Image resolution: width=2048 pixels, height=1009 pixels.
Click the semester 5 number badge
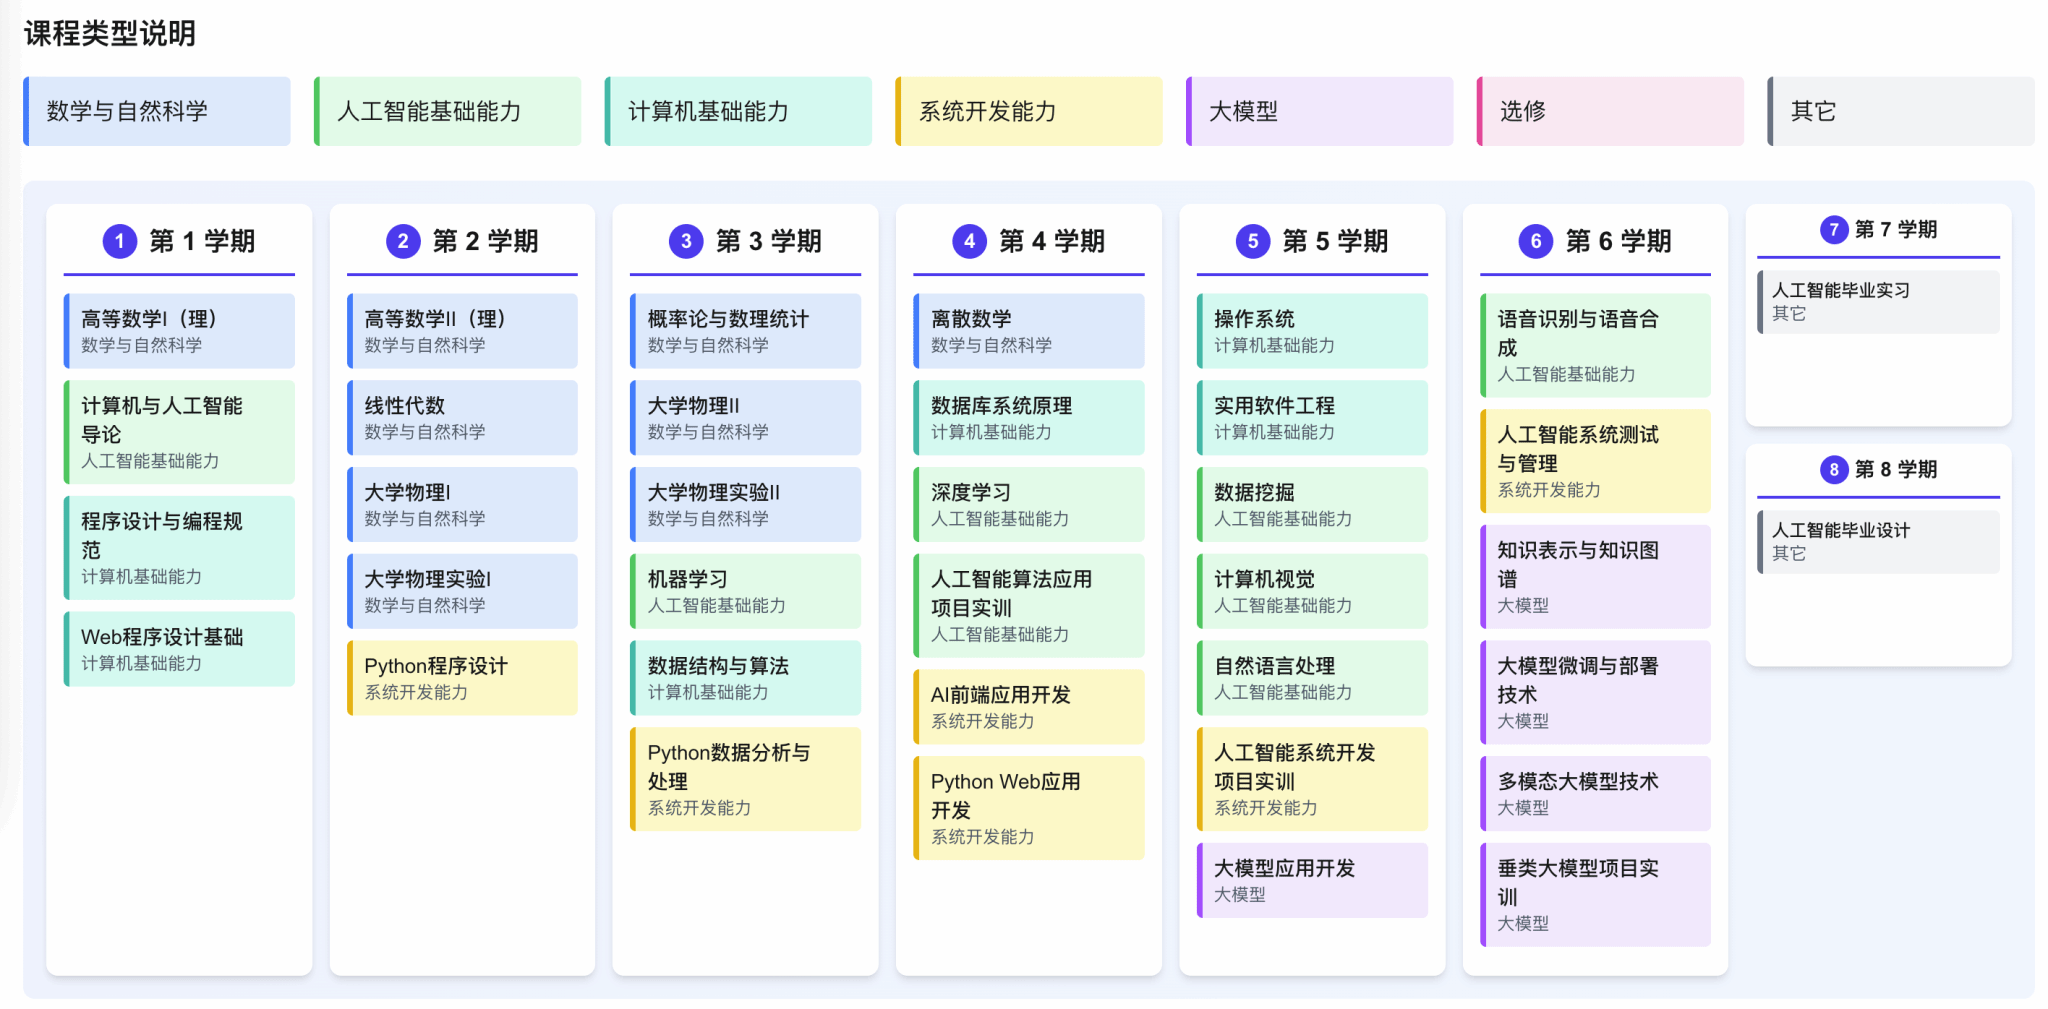click(x=1252, y=241)
